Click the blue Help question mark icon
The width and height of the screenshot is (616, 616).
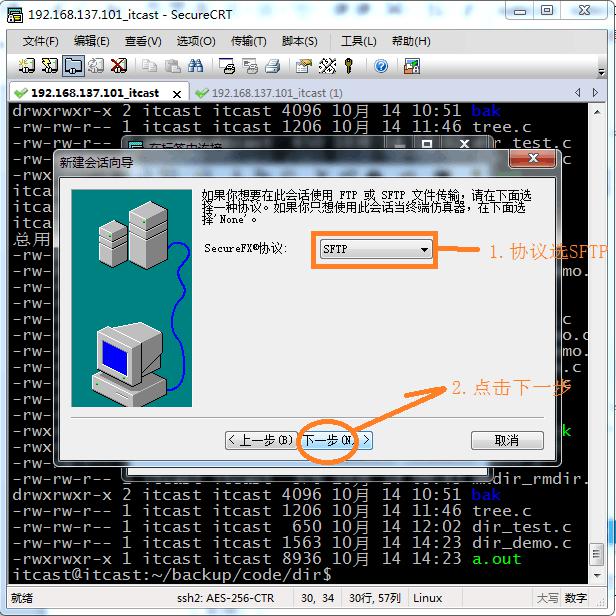coord(381,66)
